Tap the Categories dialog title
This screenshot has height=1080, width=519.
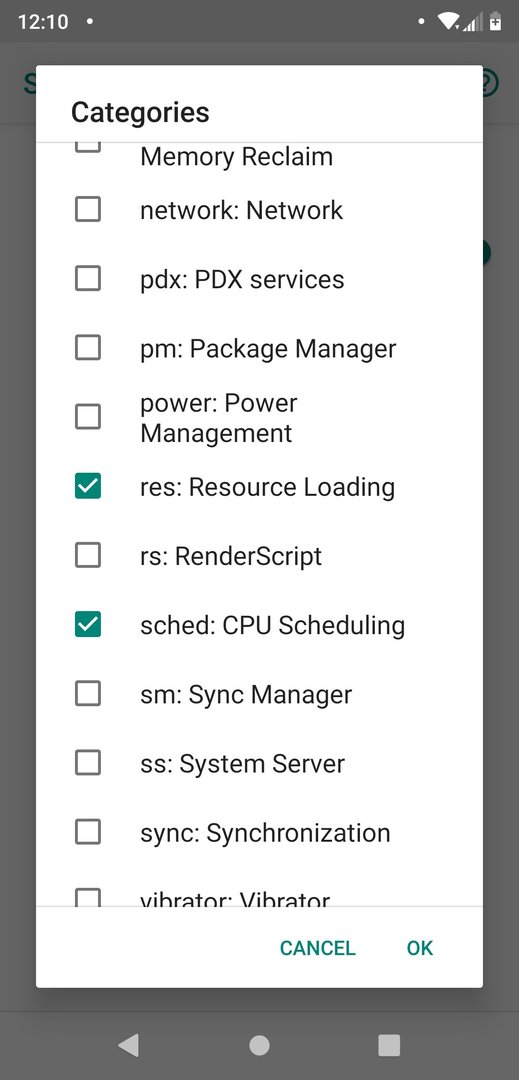tap(140, 112)
